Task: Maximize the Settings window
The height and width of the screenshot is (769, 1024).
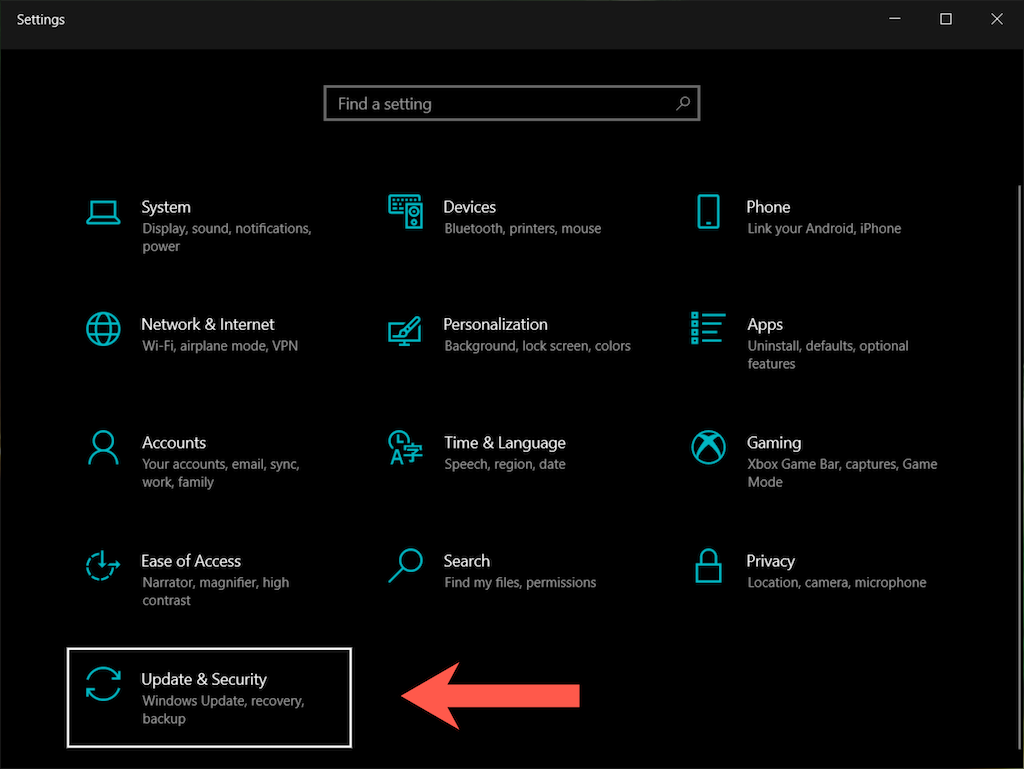Action: 946,19
